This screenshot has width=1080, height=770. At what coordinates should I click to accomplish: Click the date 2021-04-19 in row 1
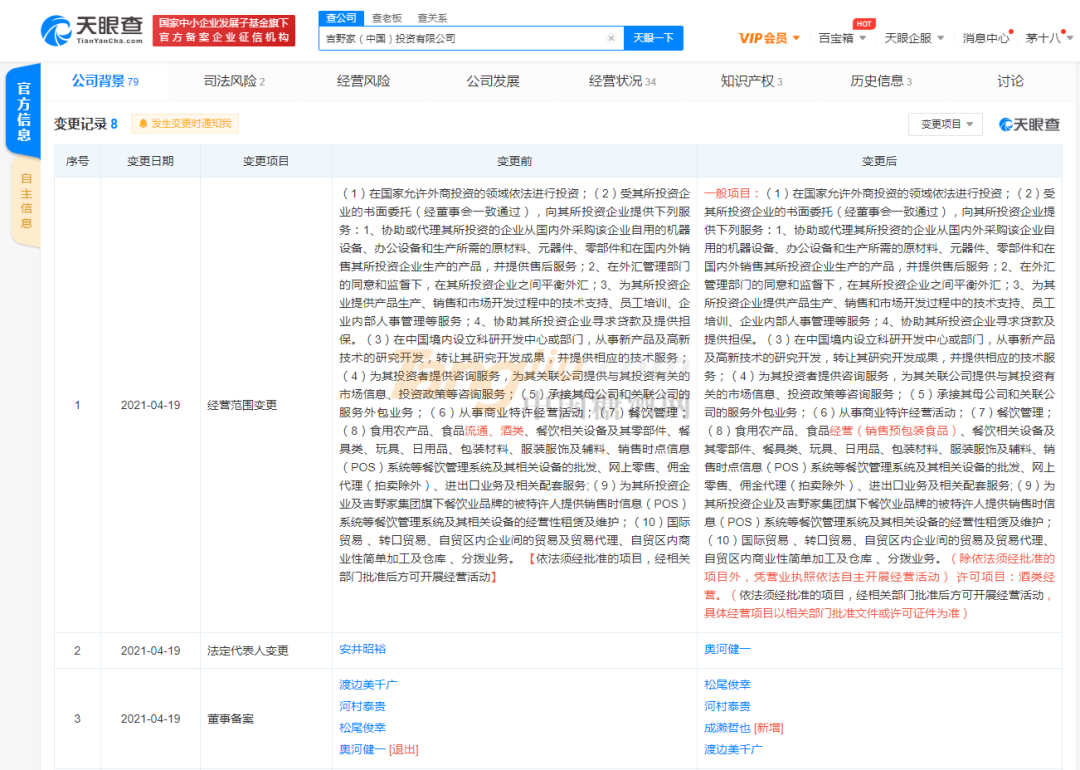click(x=150, y=405)
